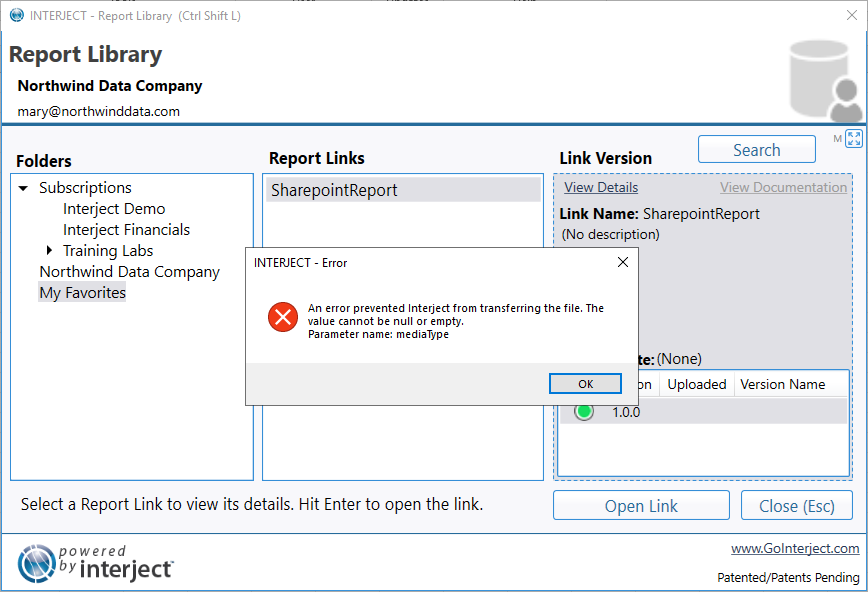
Task: Click the Close (Esc) button
Action: pos(797,506)
